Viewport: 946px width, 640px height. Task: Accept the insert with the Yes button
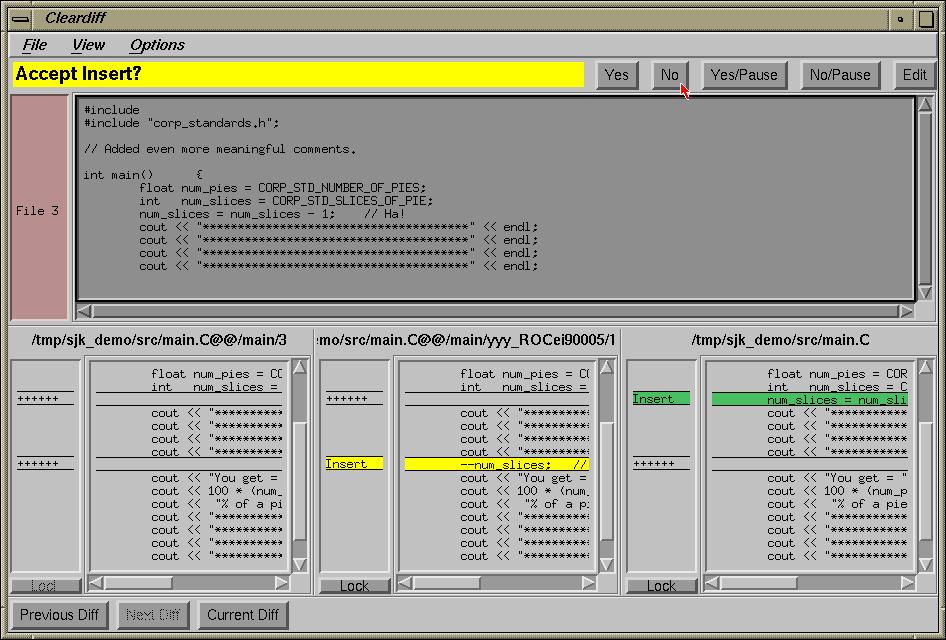617,75
